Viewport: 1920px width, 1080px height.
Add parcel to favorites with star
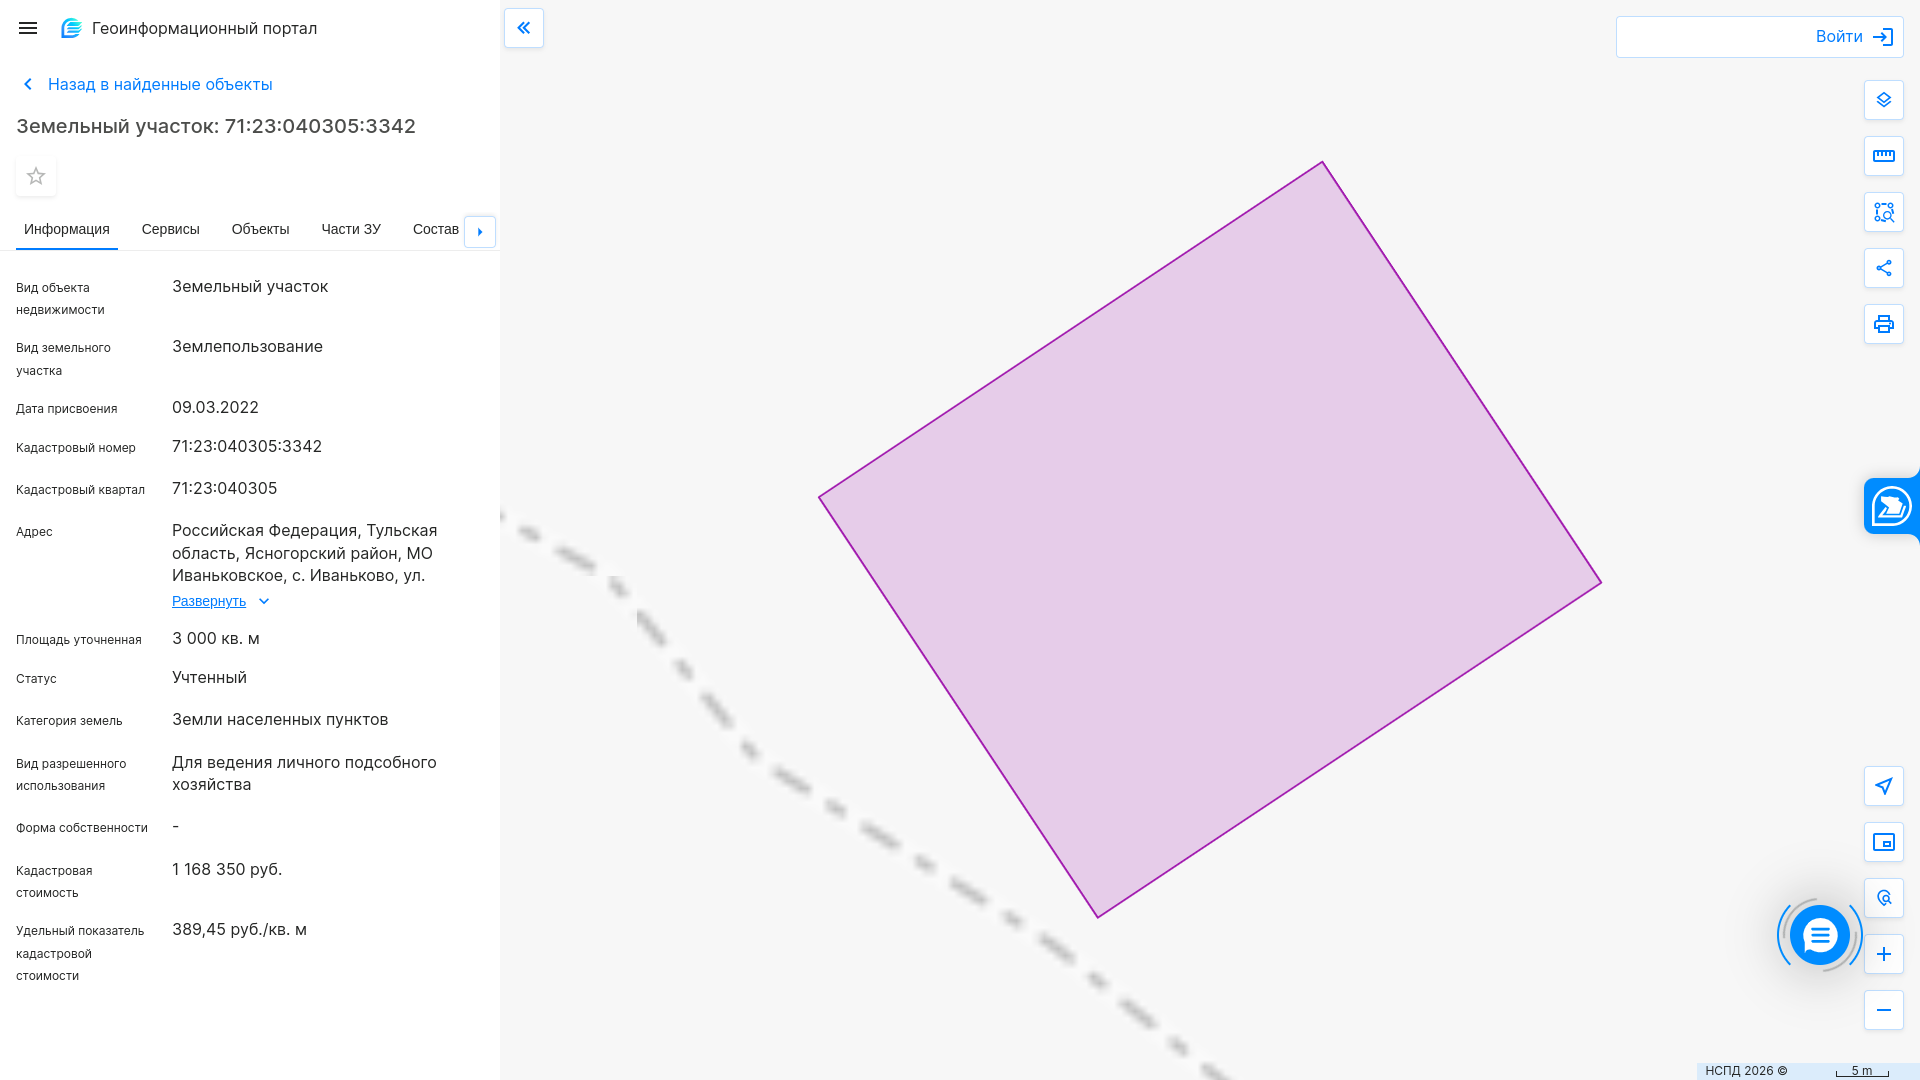(36, 176)
